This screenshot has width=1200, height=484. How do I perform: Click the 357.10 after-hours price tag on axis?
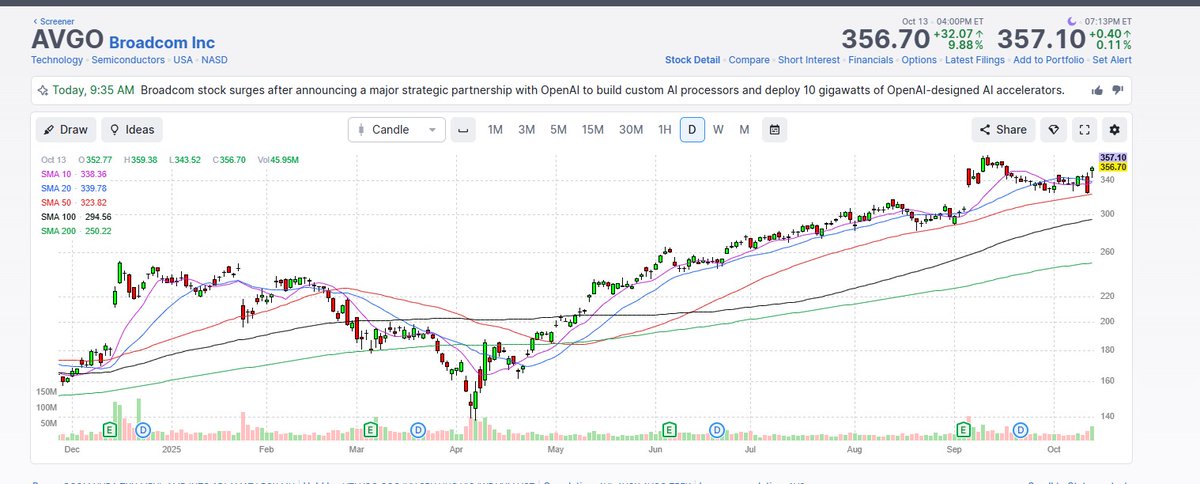[1113, 158]
